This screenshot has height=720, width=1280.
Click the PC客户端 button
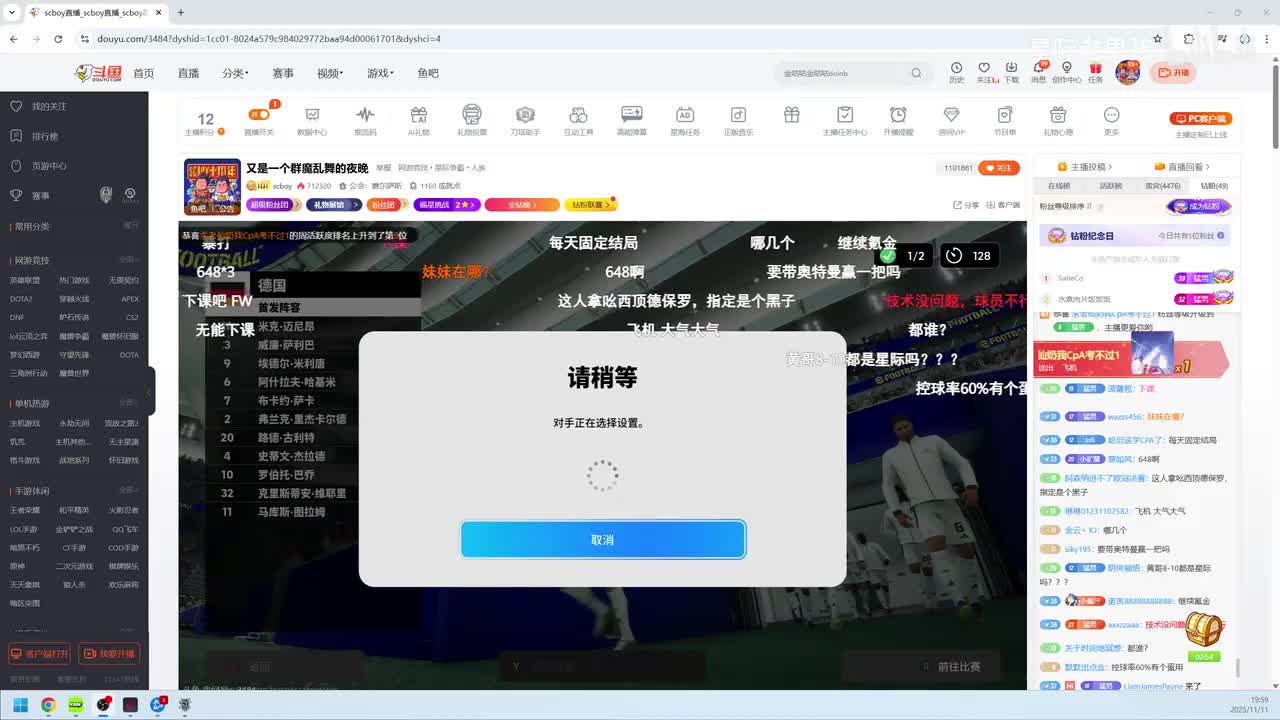coord(1200,118)
